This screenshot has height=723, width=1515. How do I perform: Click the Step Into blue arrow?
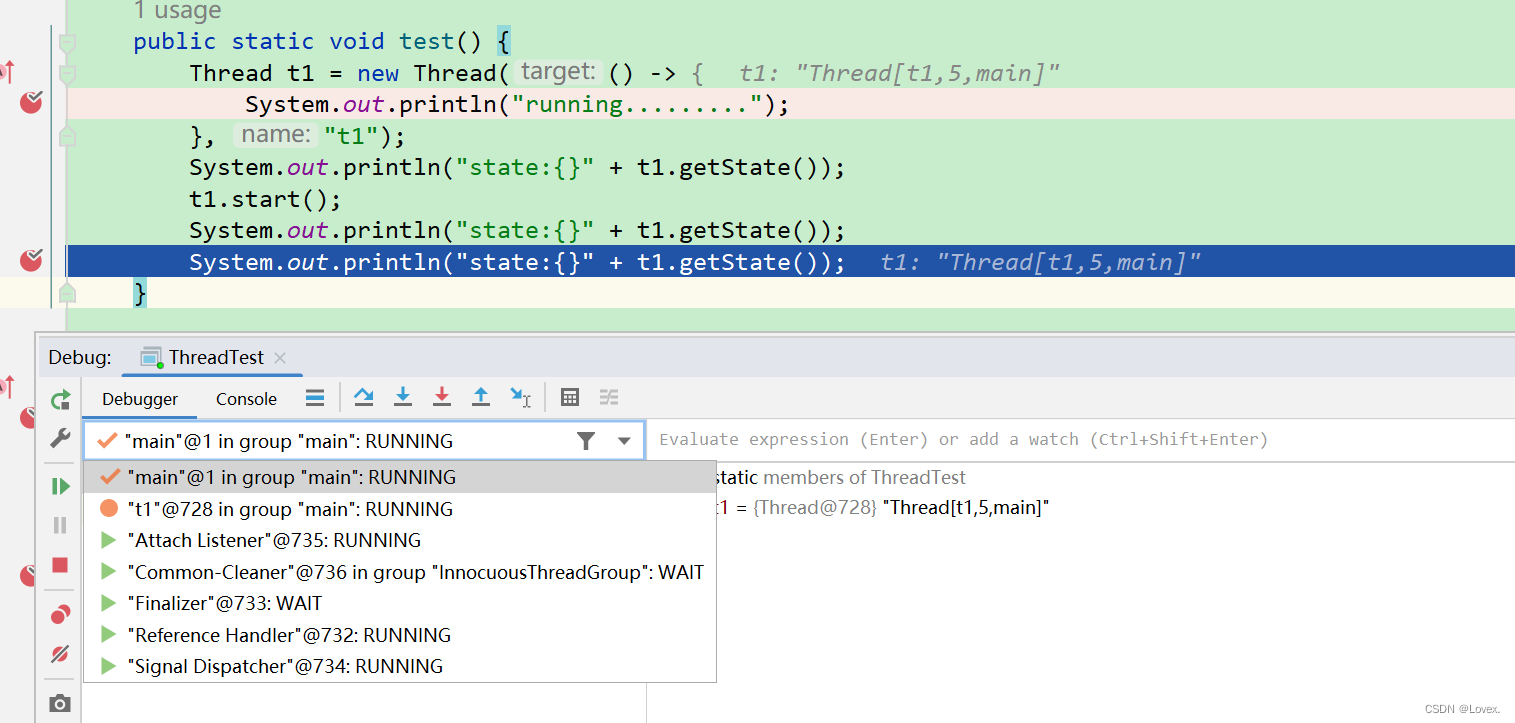coord(403,397)
